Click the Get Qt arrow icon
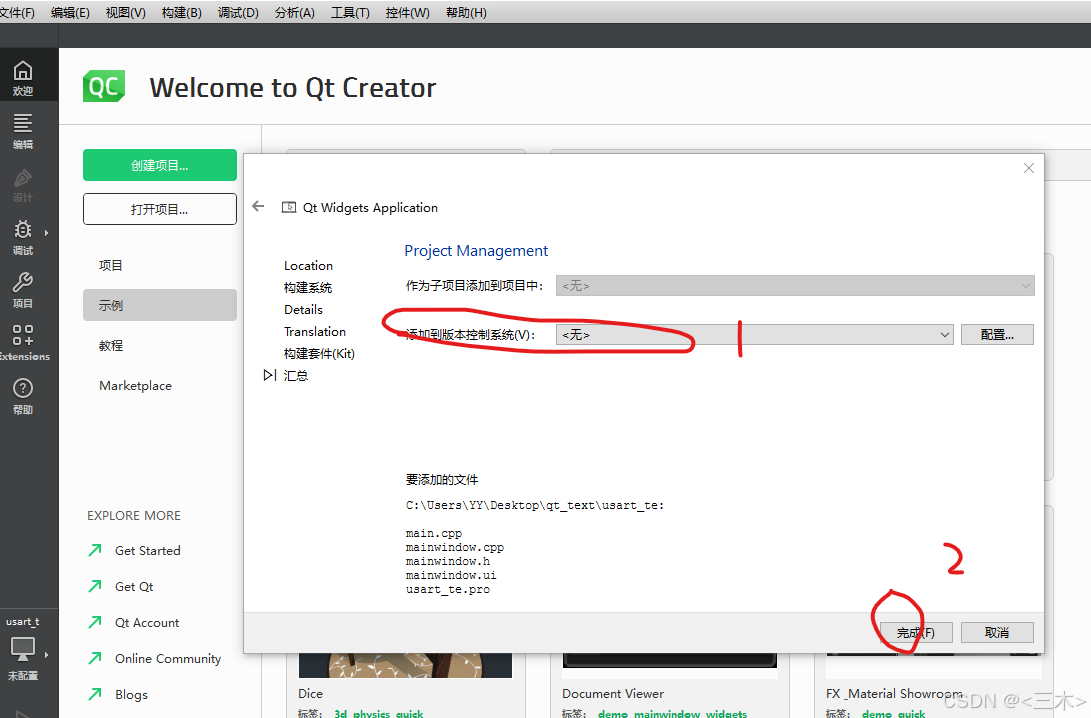This screenshot has width=1091, height=718. [x=95, y=587]
